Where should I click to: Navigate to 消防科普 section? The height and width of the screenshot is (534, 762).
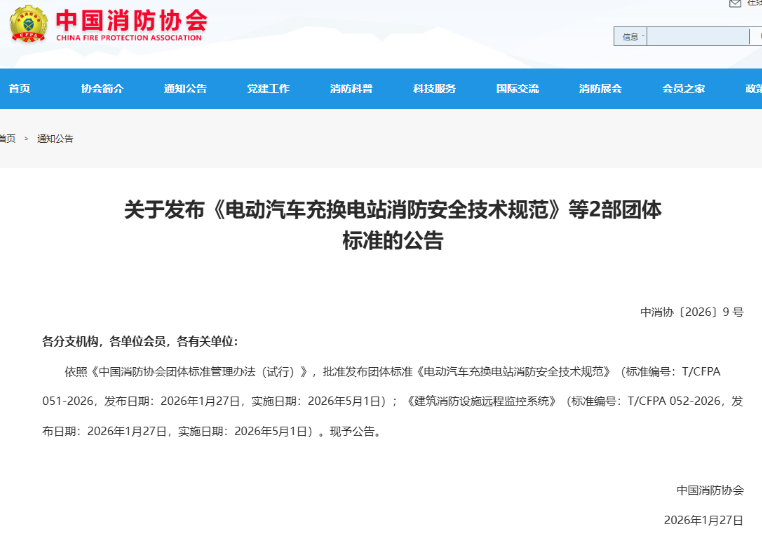coord(351,89)
